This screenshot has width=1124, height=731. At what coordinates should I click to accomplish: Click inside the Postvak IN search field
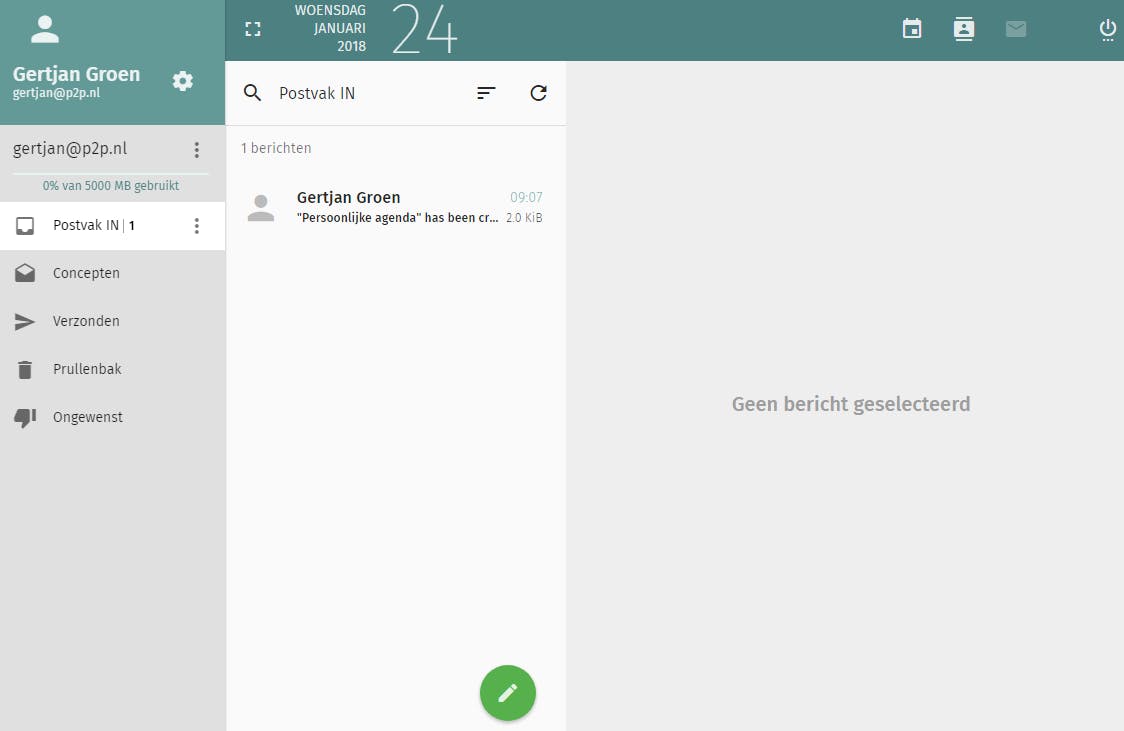click(330, 93)
